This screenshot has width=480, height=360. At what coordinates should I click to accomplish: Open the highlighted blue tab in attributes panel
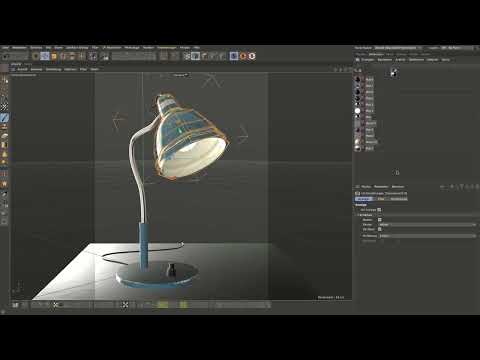coord(364,199)
